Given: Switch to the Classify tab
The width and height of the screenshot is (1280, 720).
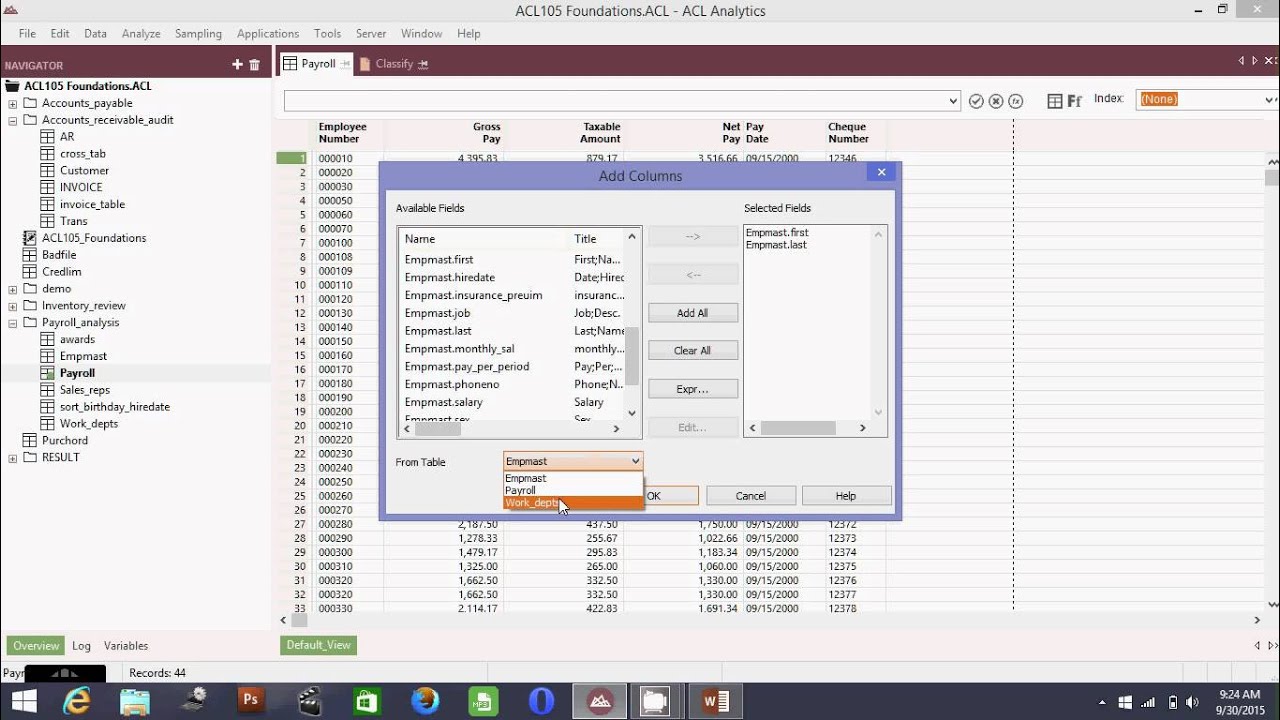Looking at the screenshot, I should tap(394, 64).
